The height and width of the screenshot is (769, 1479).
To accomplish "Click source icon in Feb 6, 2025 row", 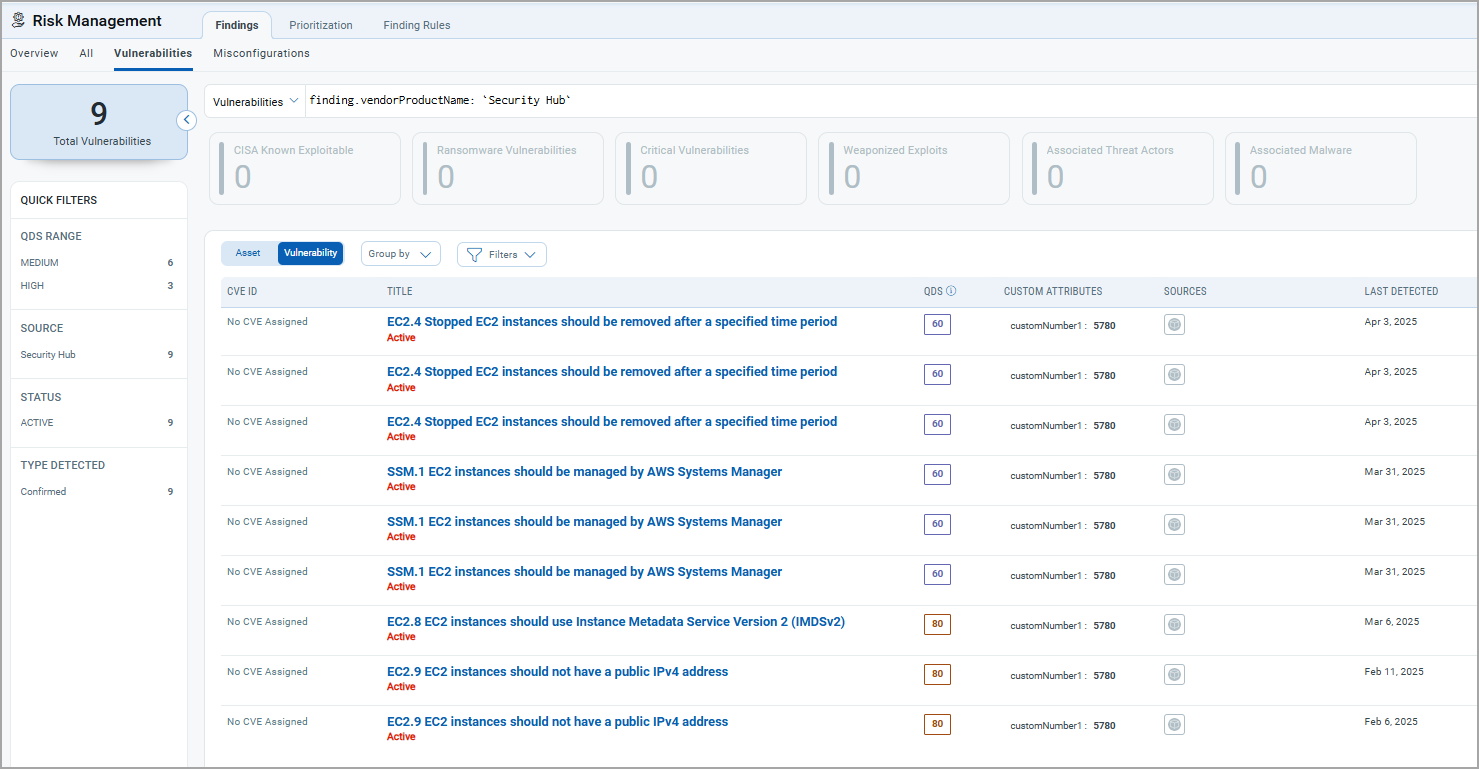I will (x=1174, y=725).
